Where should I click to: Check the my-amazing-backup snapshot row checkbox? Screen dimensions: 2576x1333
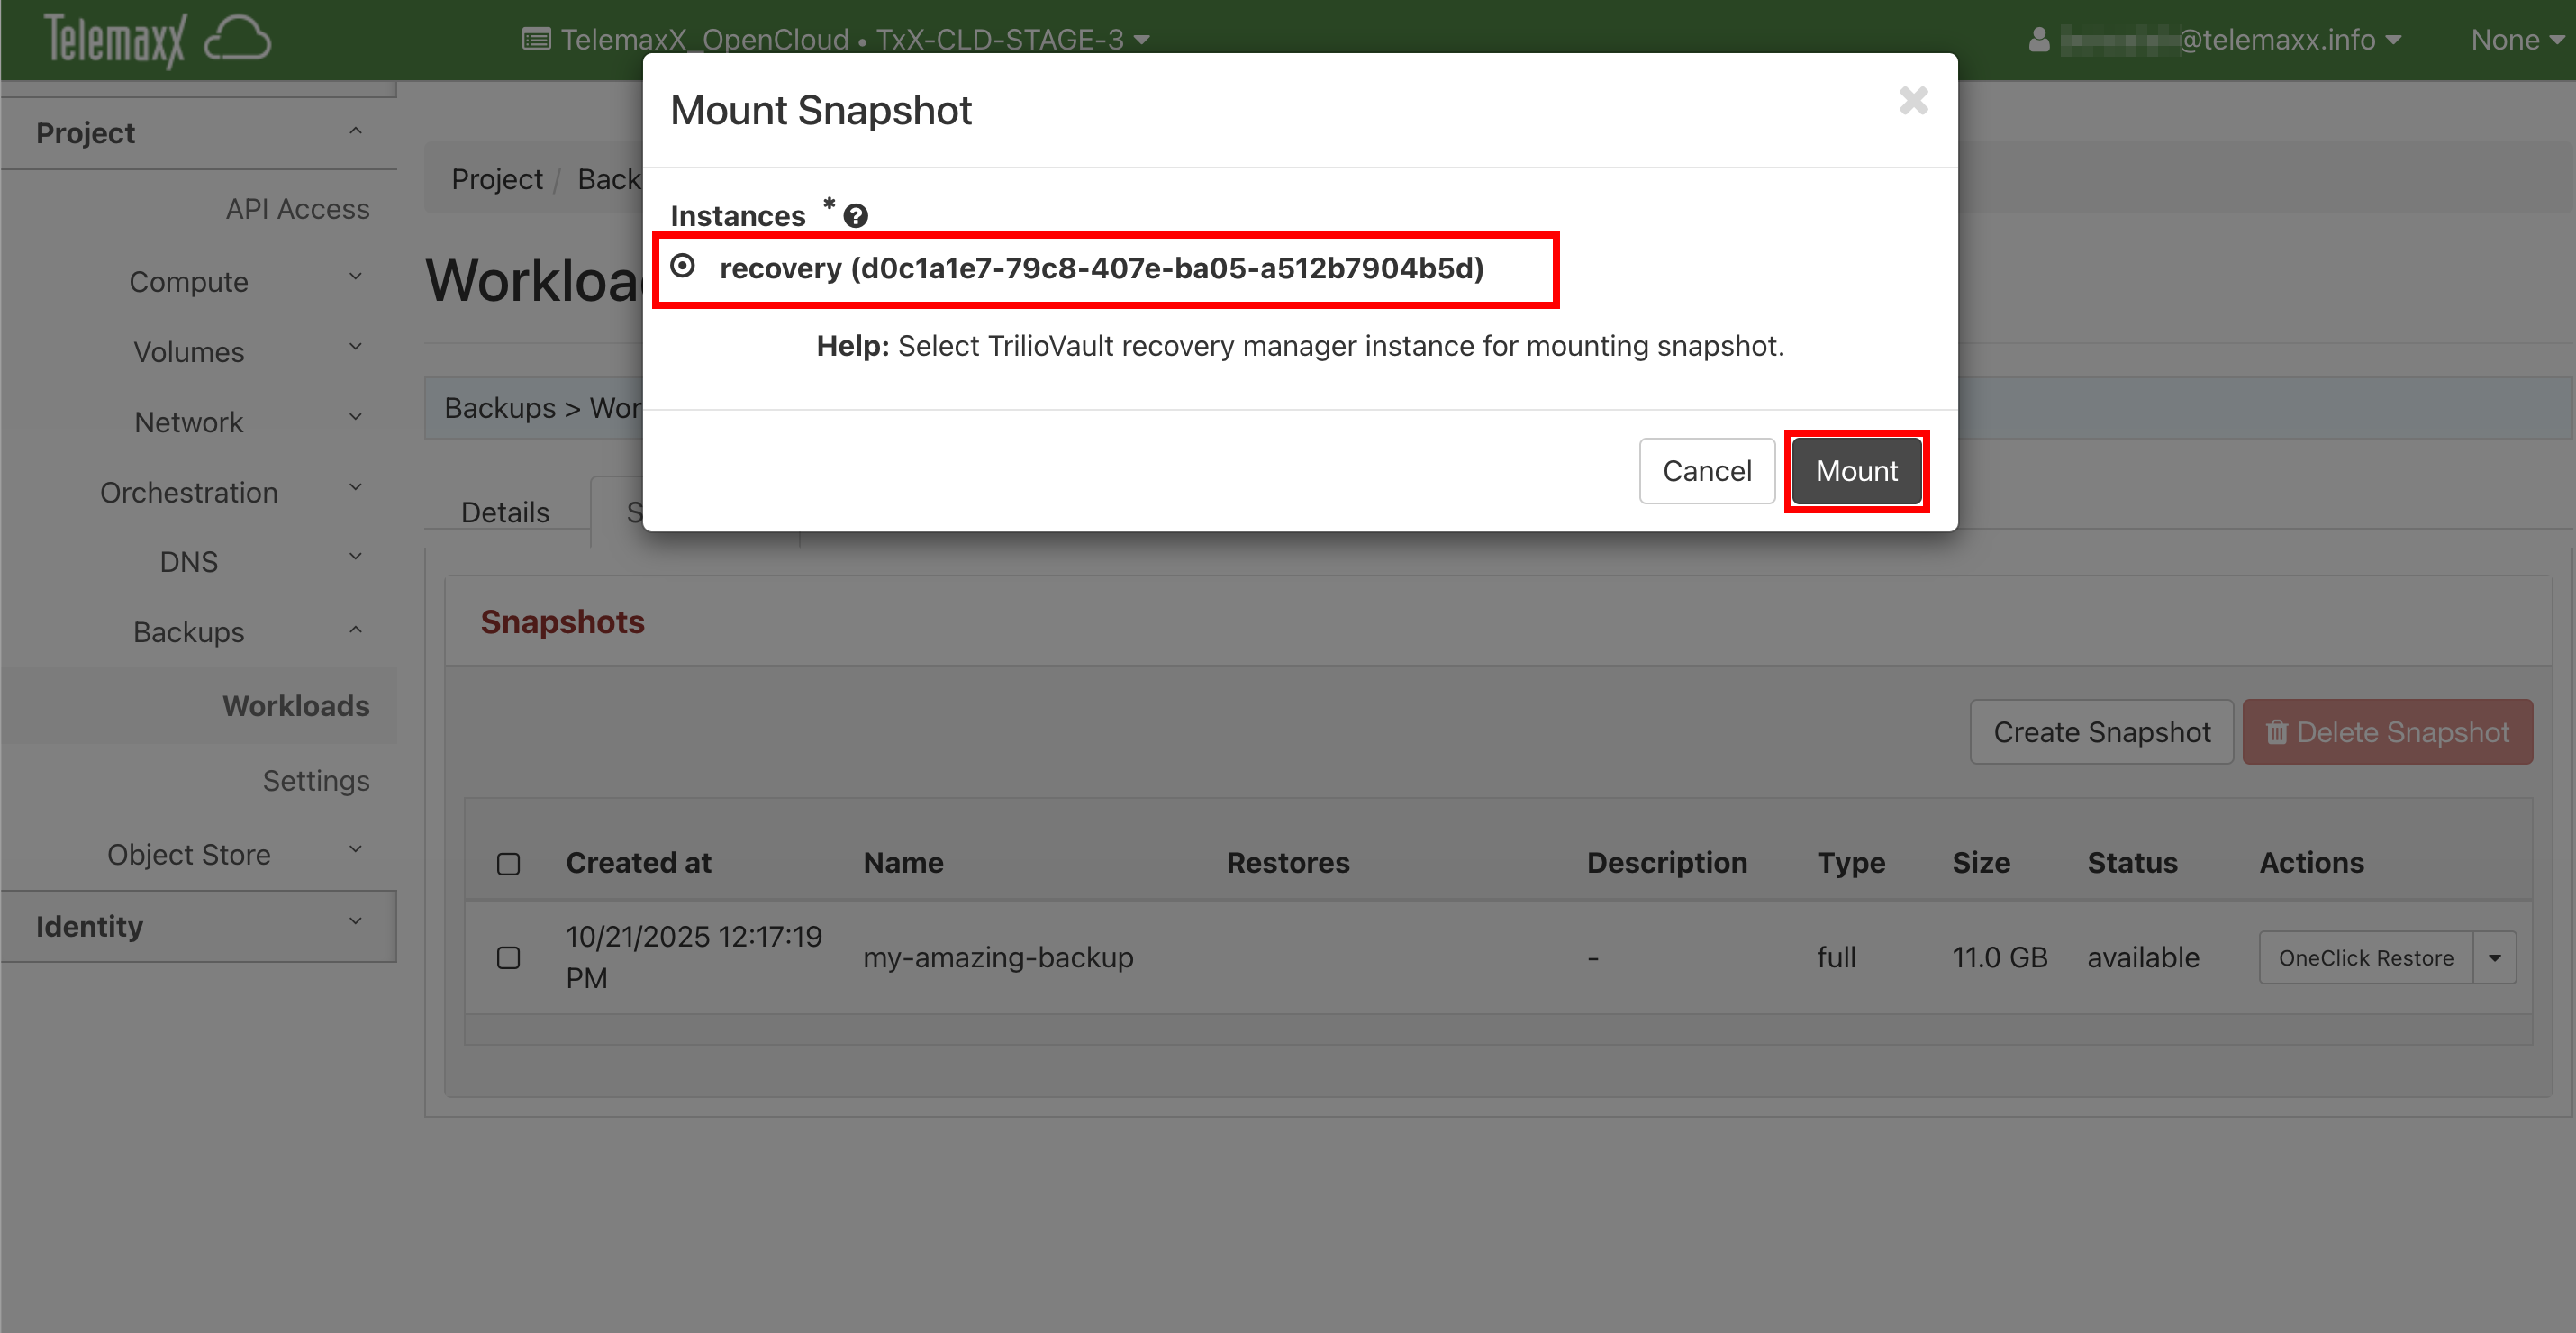tap(508, 958)
